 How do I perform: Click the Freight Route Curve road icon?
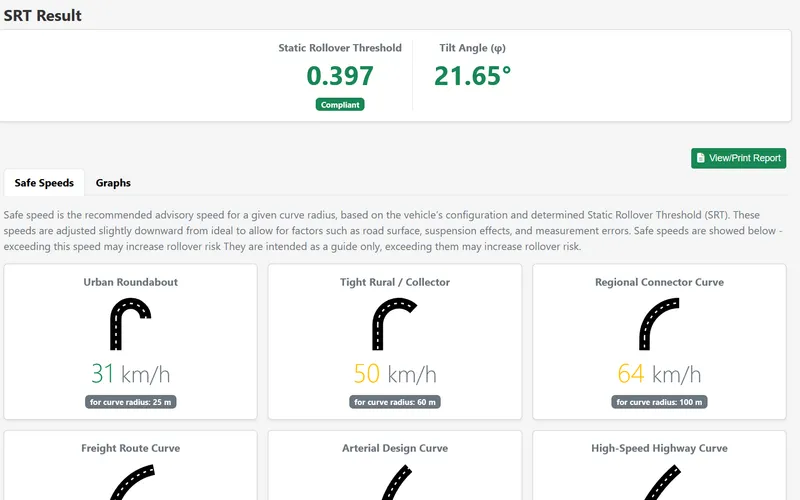pos(132,482)
